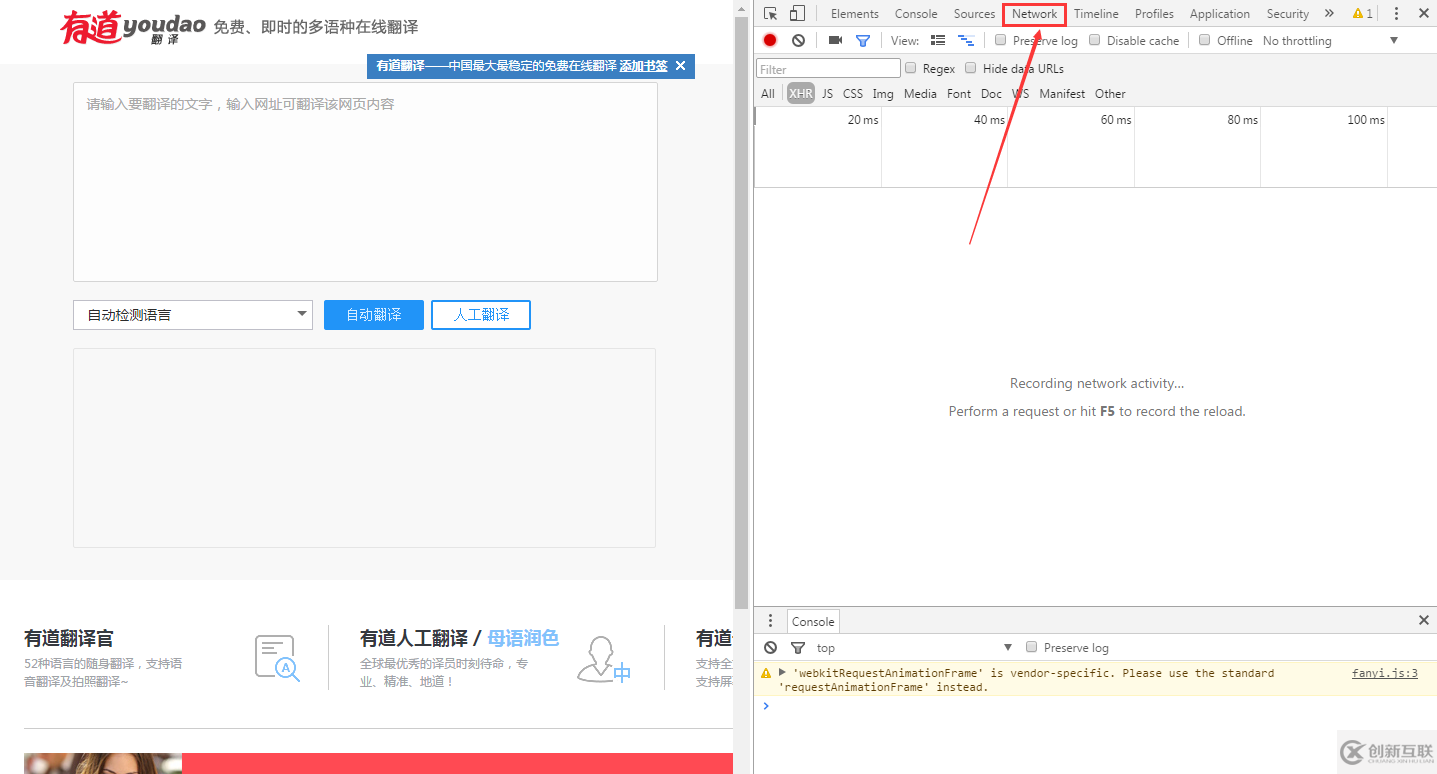Filter requests by Img

click(883, 94)
